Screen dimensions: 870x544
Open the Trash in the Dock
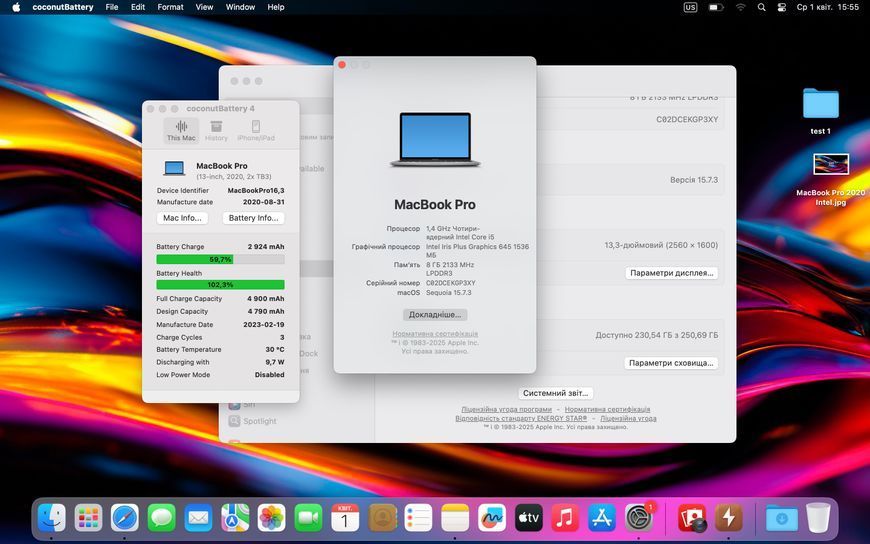pyautogui.click(x=818, y=518)
